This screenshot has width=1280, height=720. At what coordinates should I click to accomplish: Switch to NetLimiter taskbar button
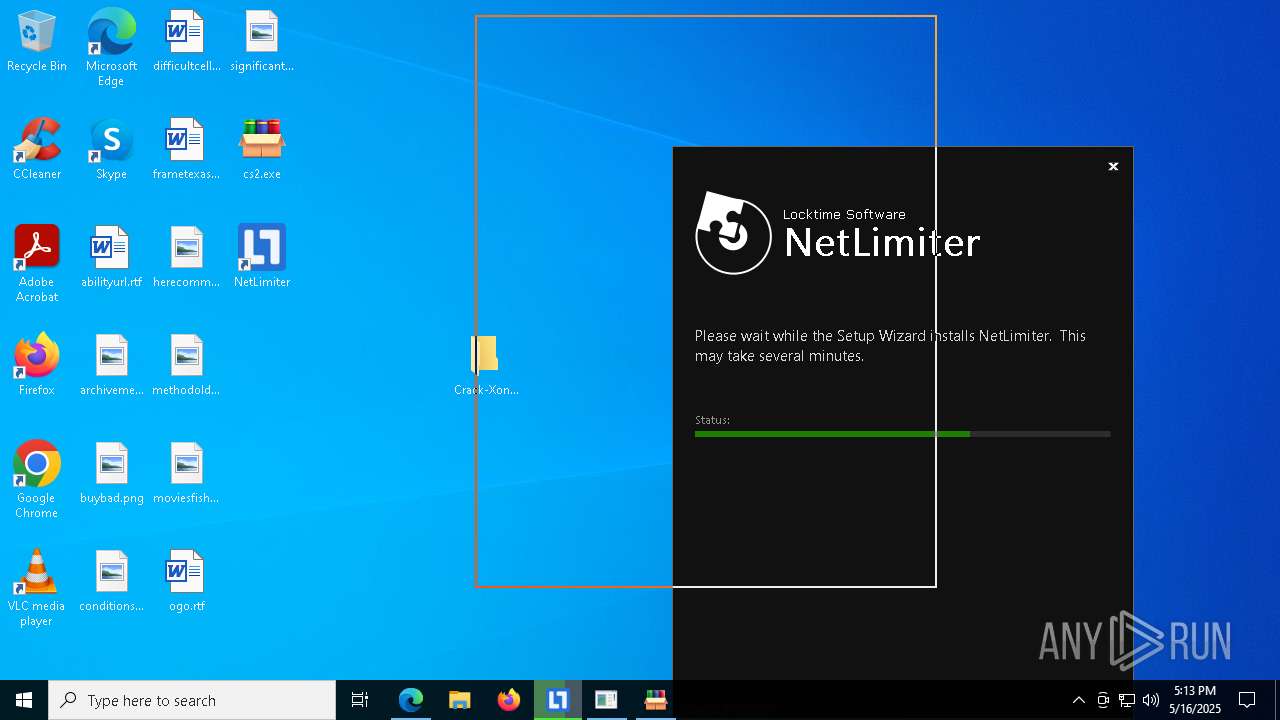point(558,700)
